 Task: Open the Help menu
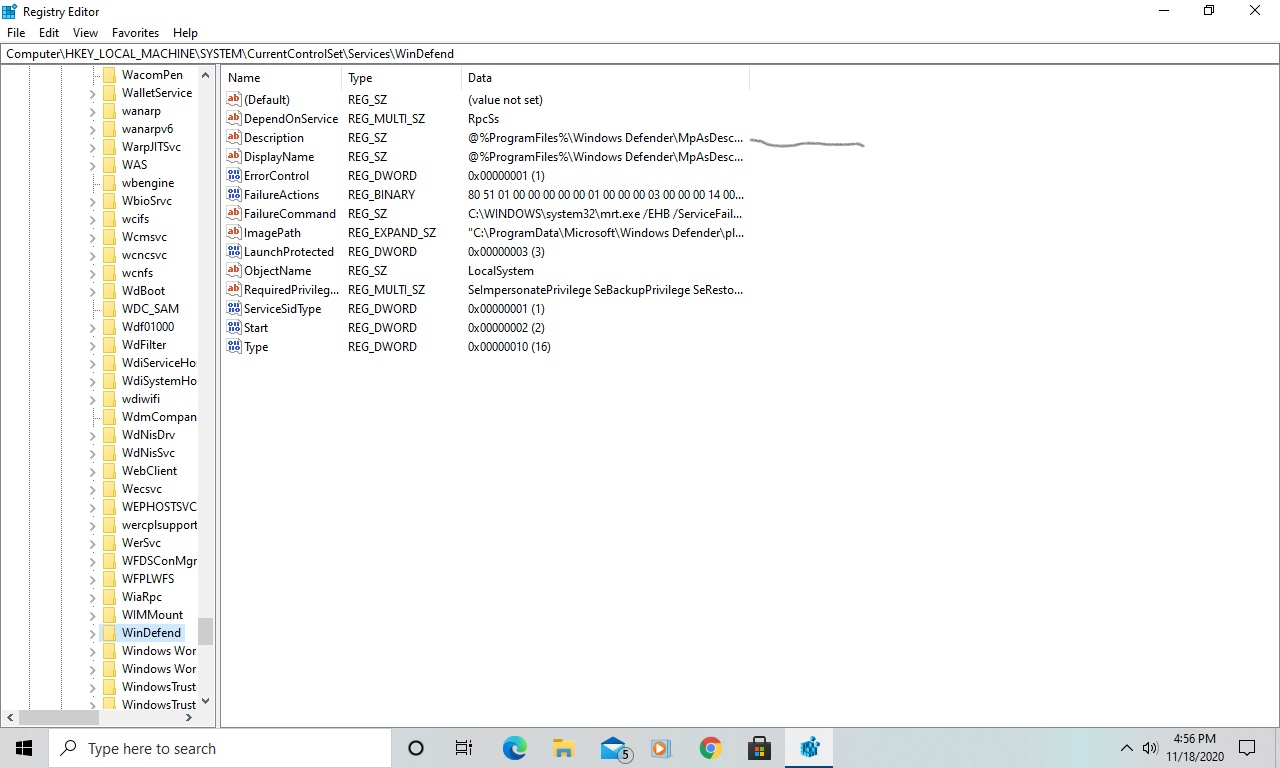pyautogui.click(x=185, y=33)
